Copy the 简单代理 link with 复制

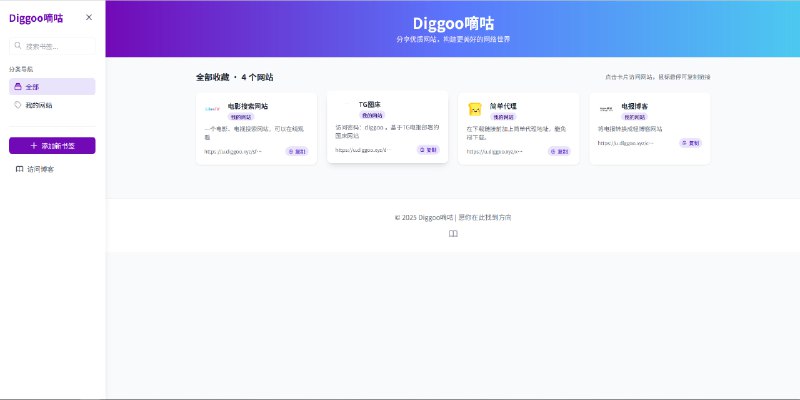click(x=559, y=152)
